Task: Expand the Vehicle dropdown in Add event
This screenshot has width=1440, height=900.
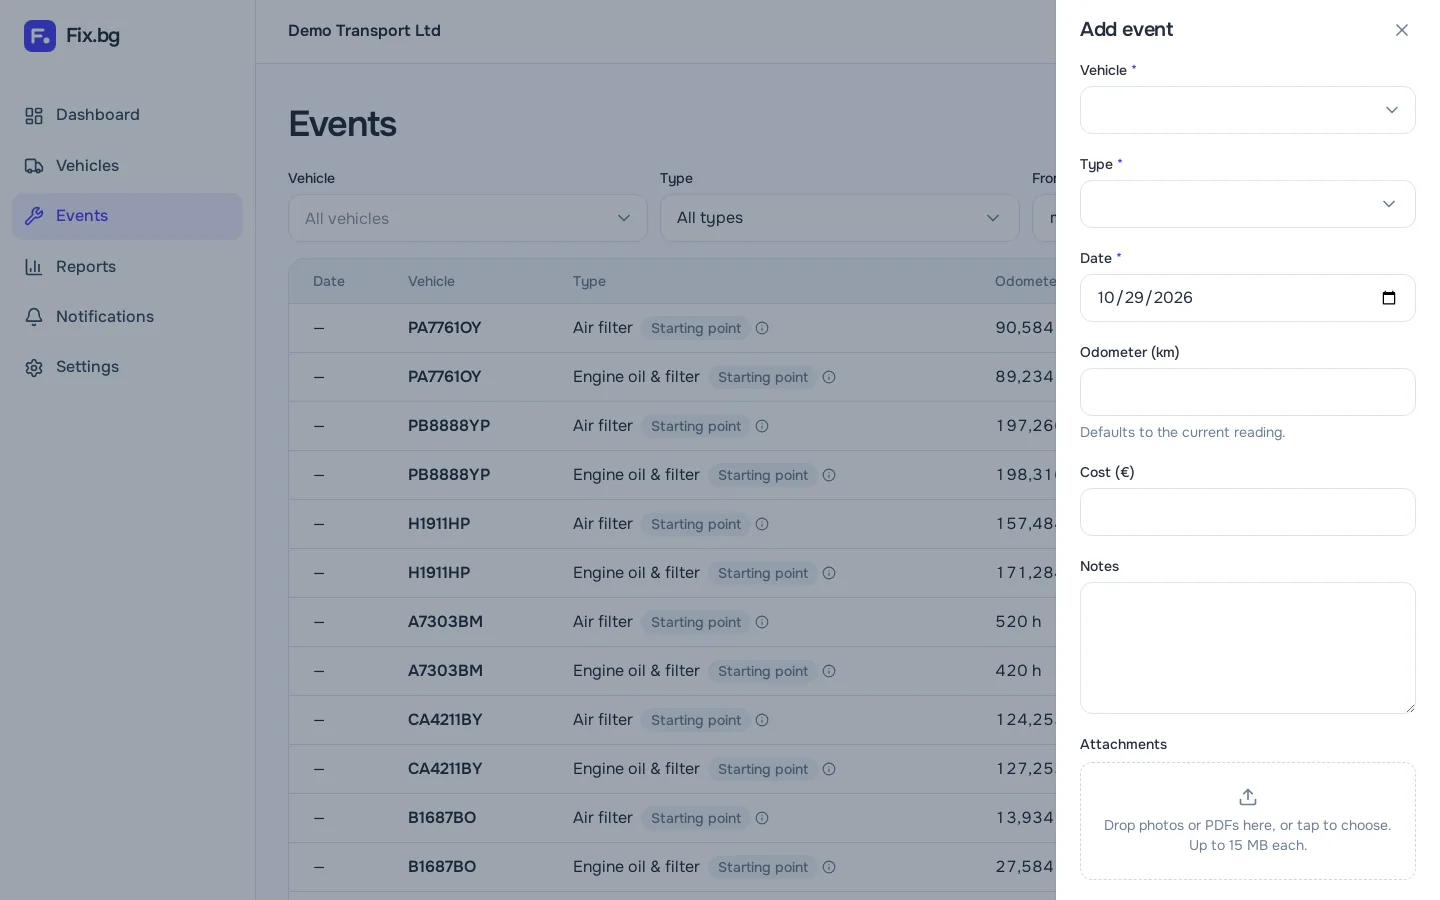Action: pyautogui.click(x=1248, y=110)
